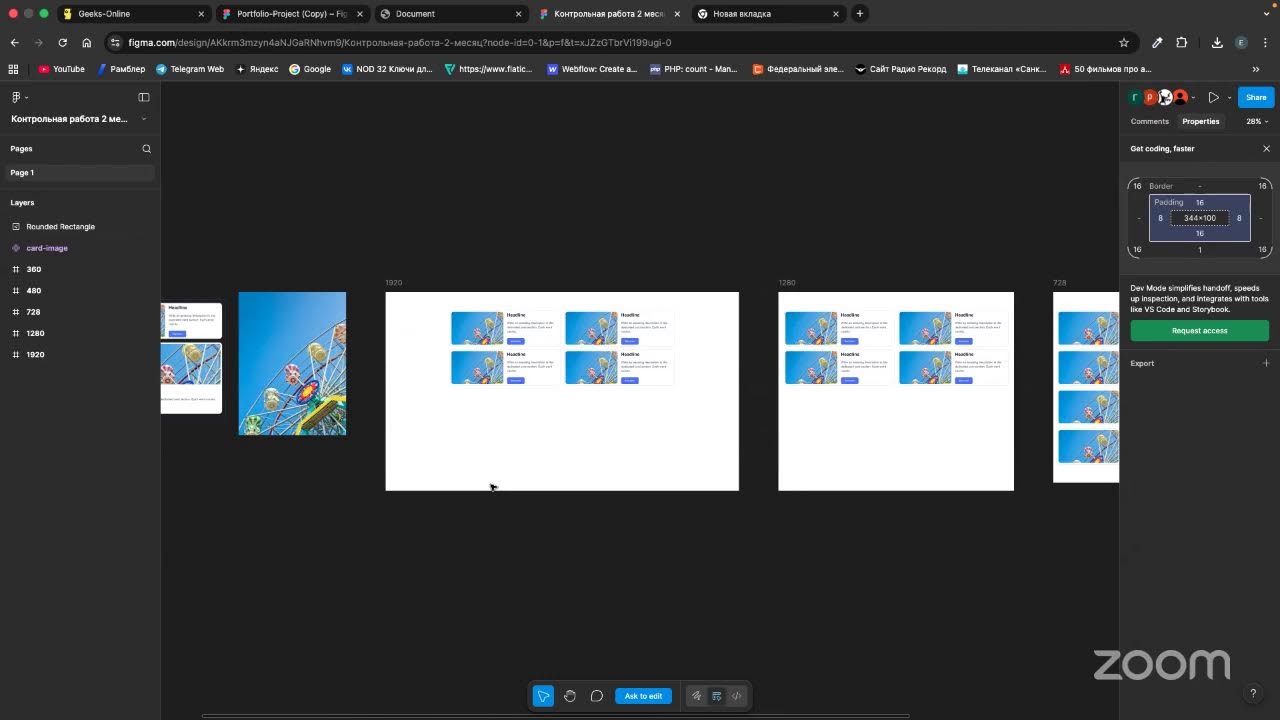This screenshot has width=1280, height=720.
Task: Open the Figma main menu logo
Action: [16, 97]
